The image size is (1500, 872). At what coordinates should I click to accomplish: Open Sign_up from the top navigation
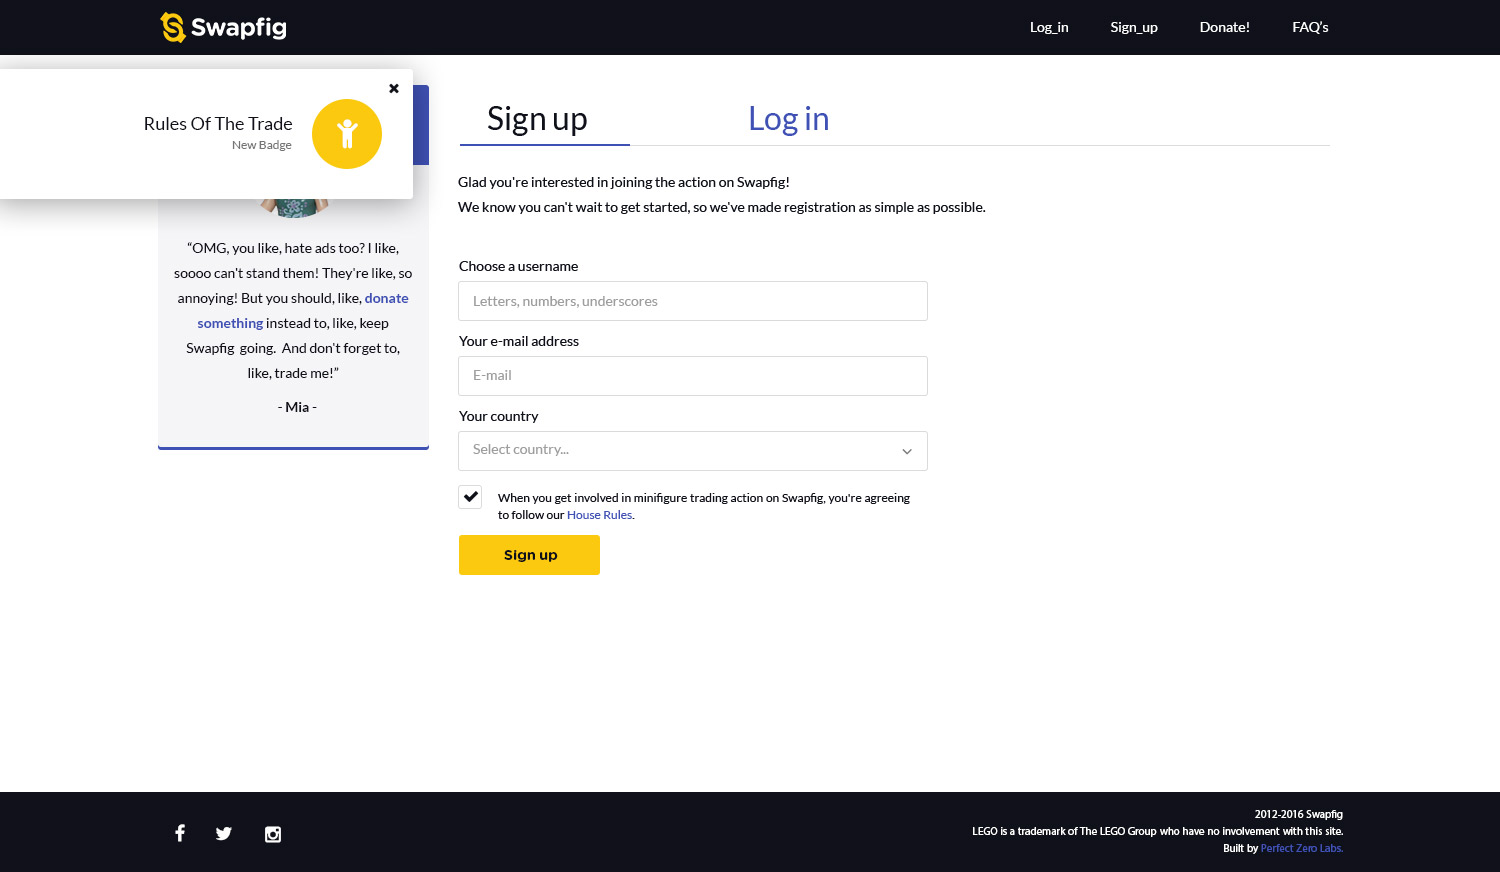pyautogui.click(x=1134, y=27)
